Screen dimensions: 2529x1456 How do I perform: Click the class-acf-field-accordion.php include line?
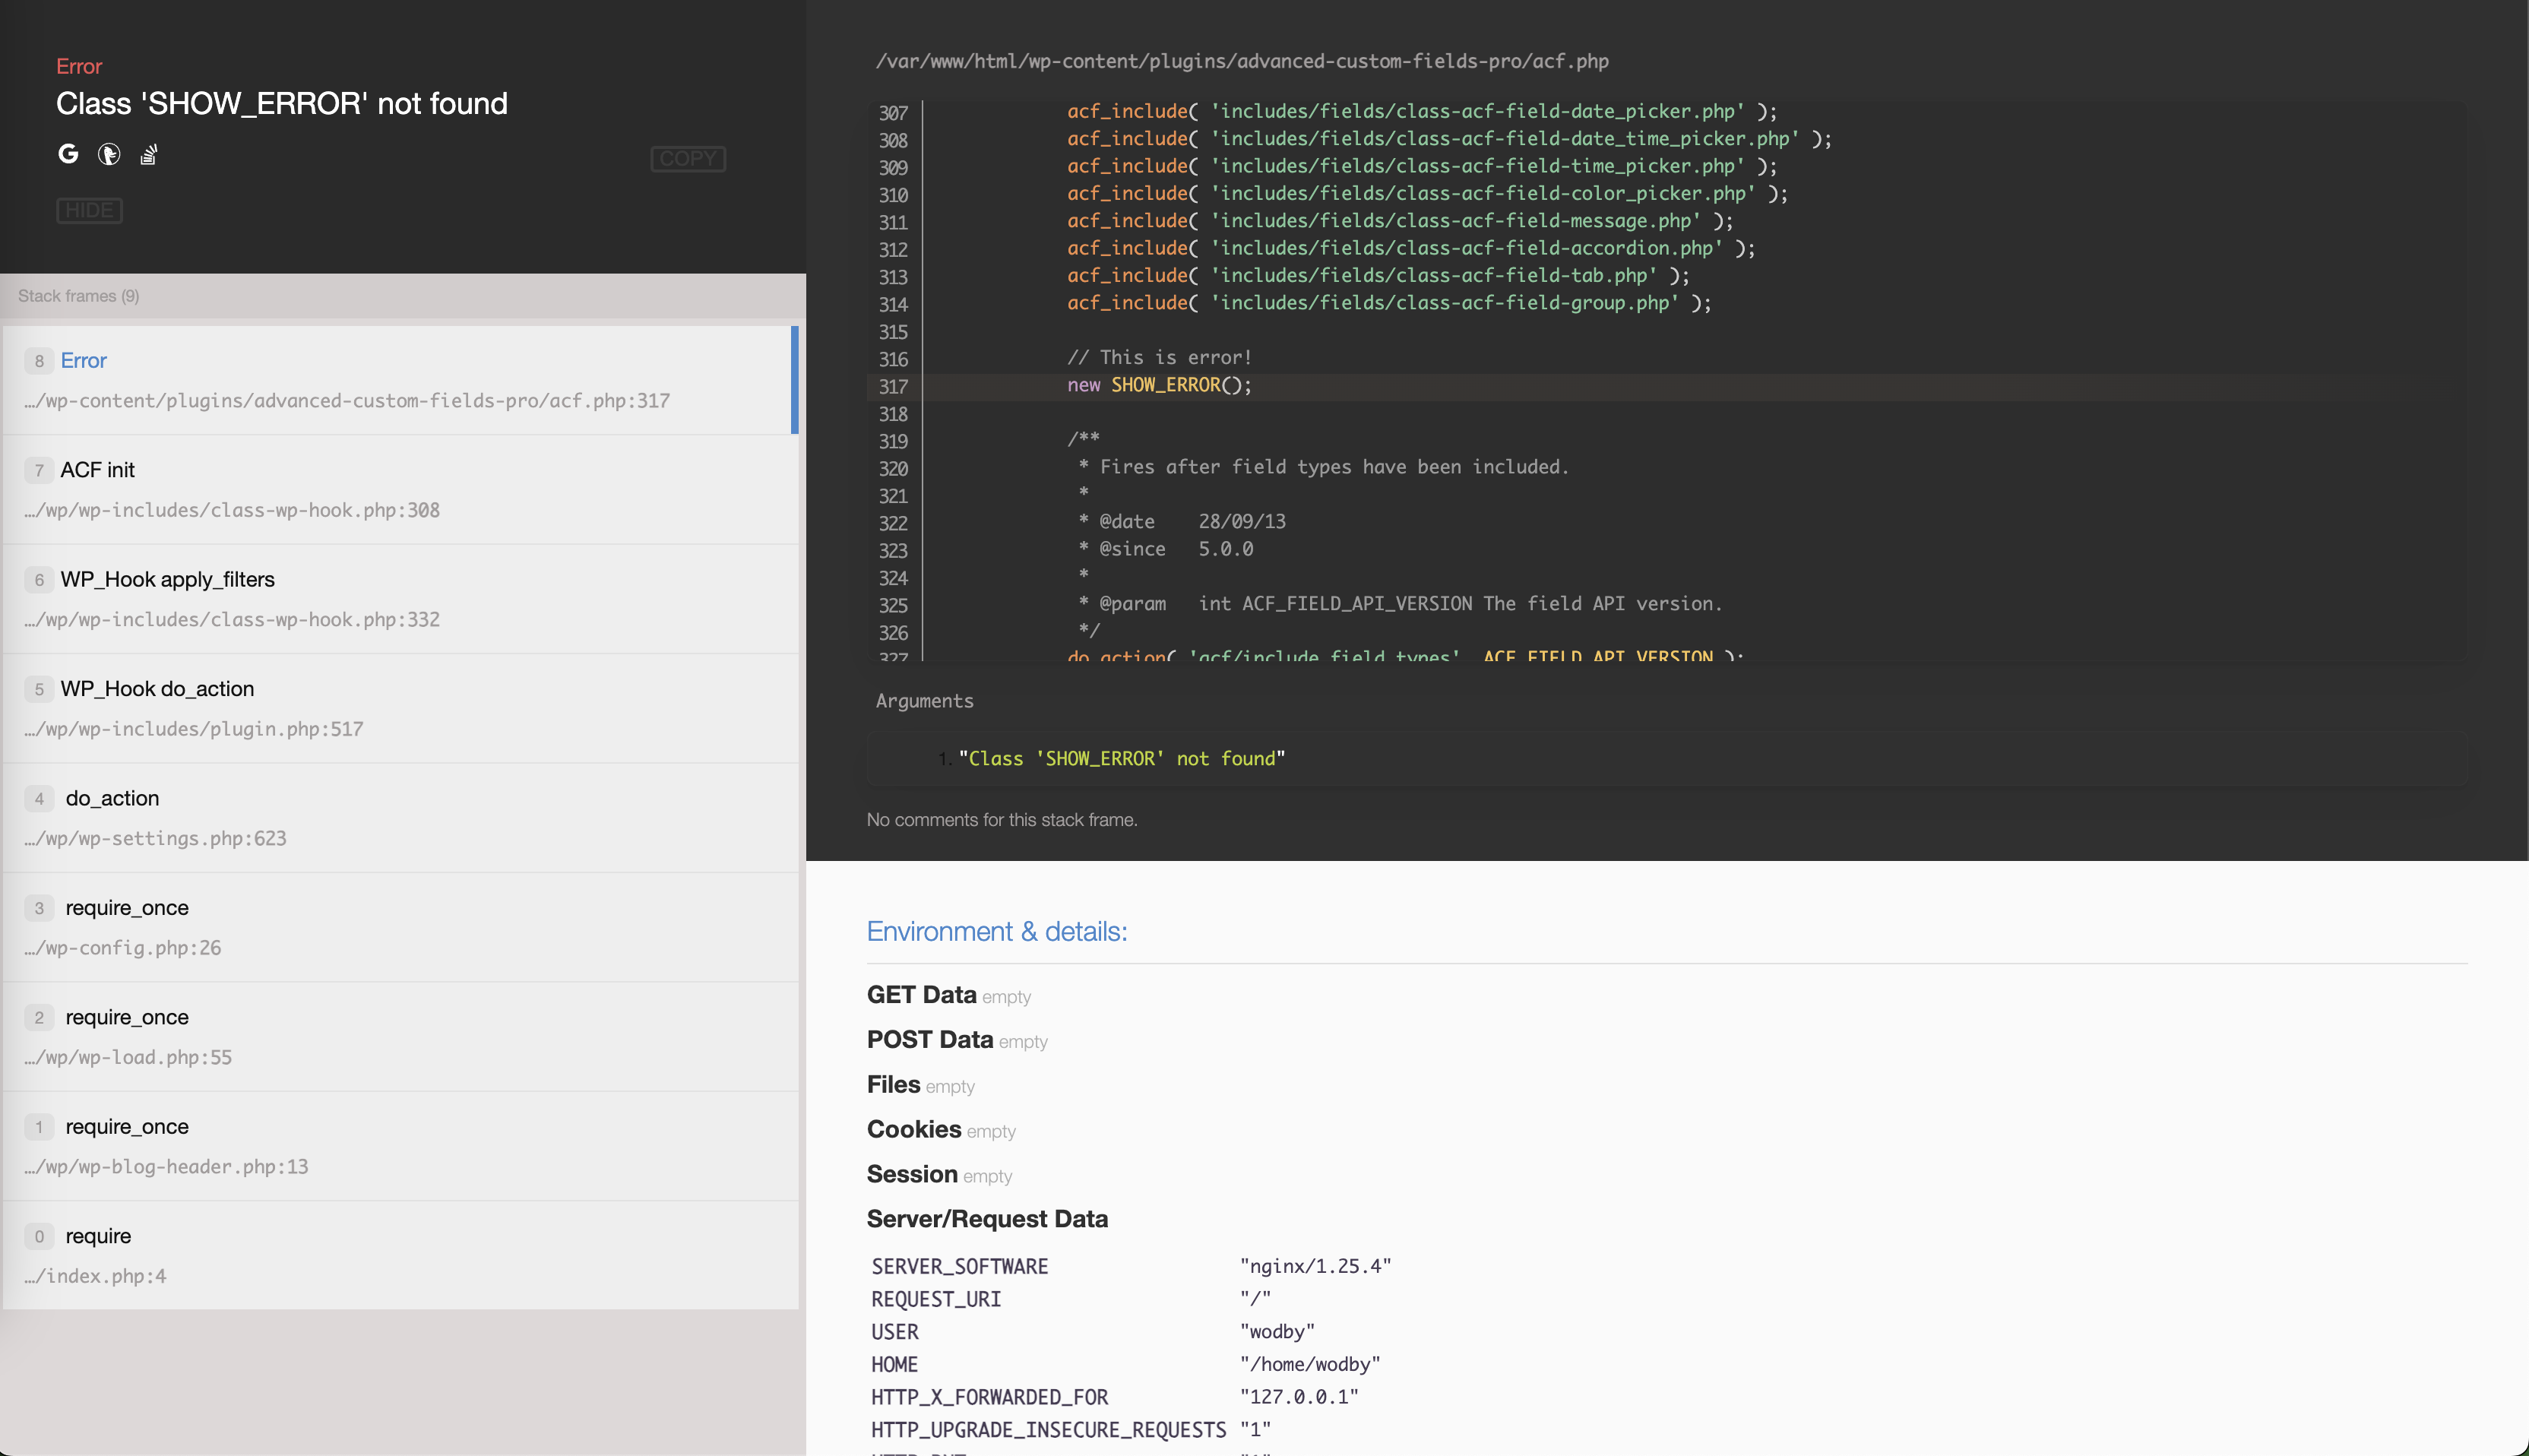pyautogui.click(x=1411, y=249)
